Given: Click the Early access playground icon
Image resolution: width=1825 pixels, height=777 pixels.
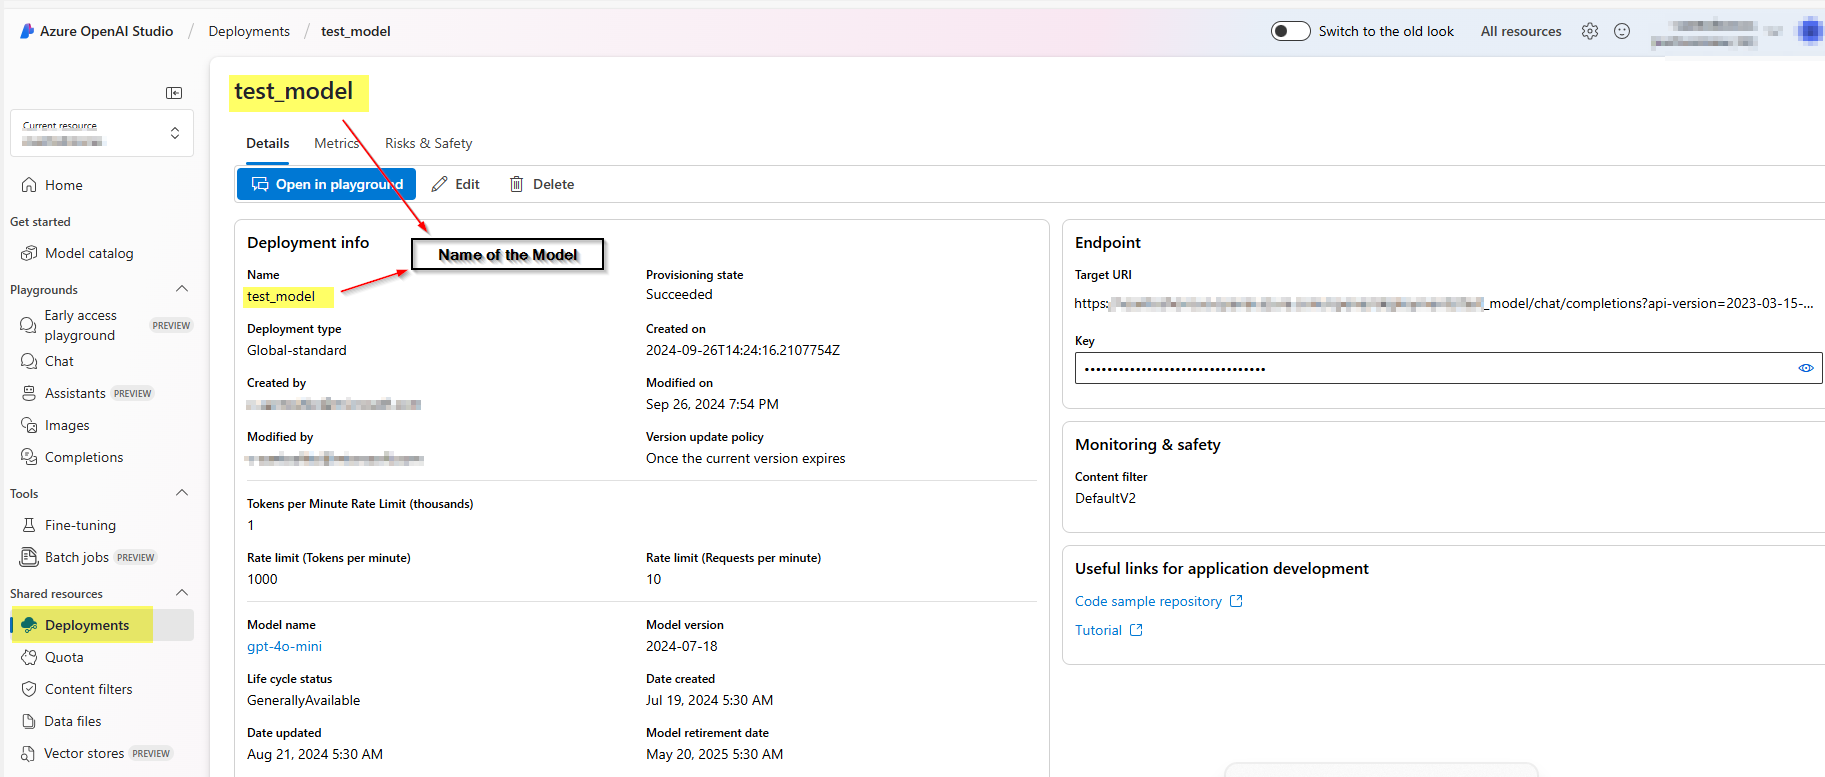Looking at the screenshot, I should tap(28, 325).
